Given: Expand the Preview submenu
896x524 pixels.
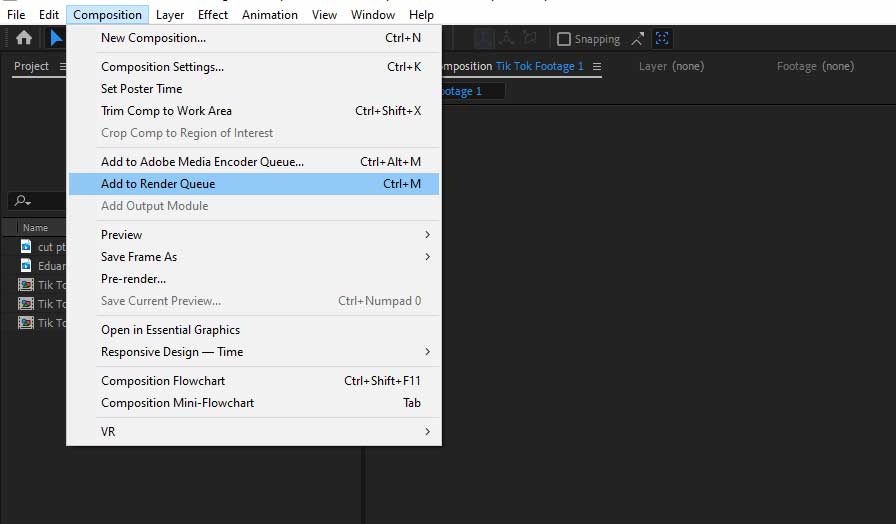Looking at the screenshot, I should tap(254, 235).
